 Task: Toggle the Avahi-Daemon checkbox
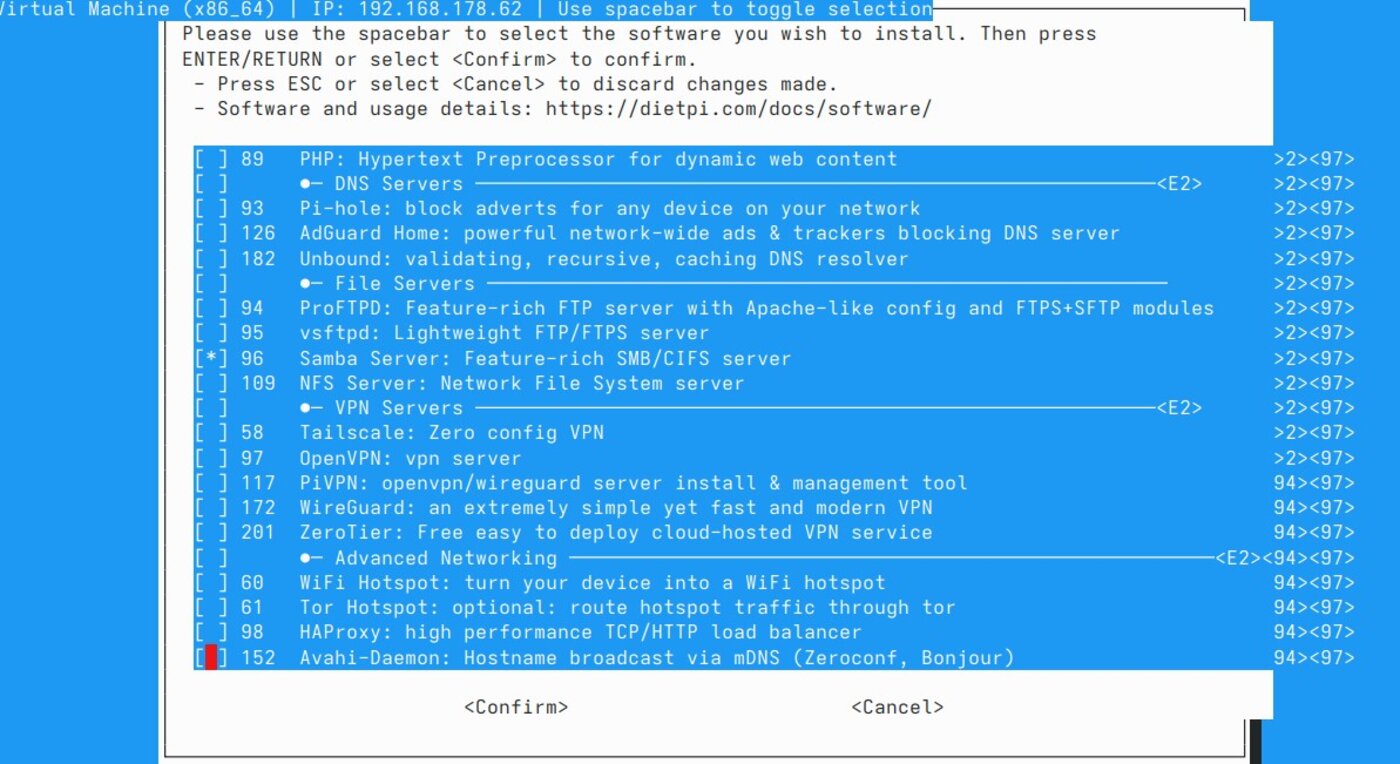pos(211,658)
